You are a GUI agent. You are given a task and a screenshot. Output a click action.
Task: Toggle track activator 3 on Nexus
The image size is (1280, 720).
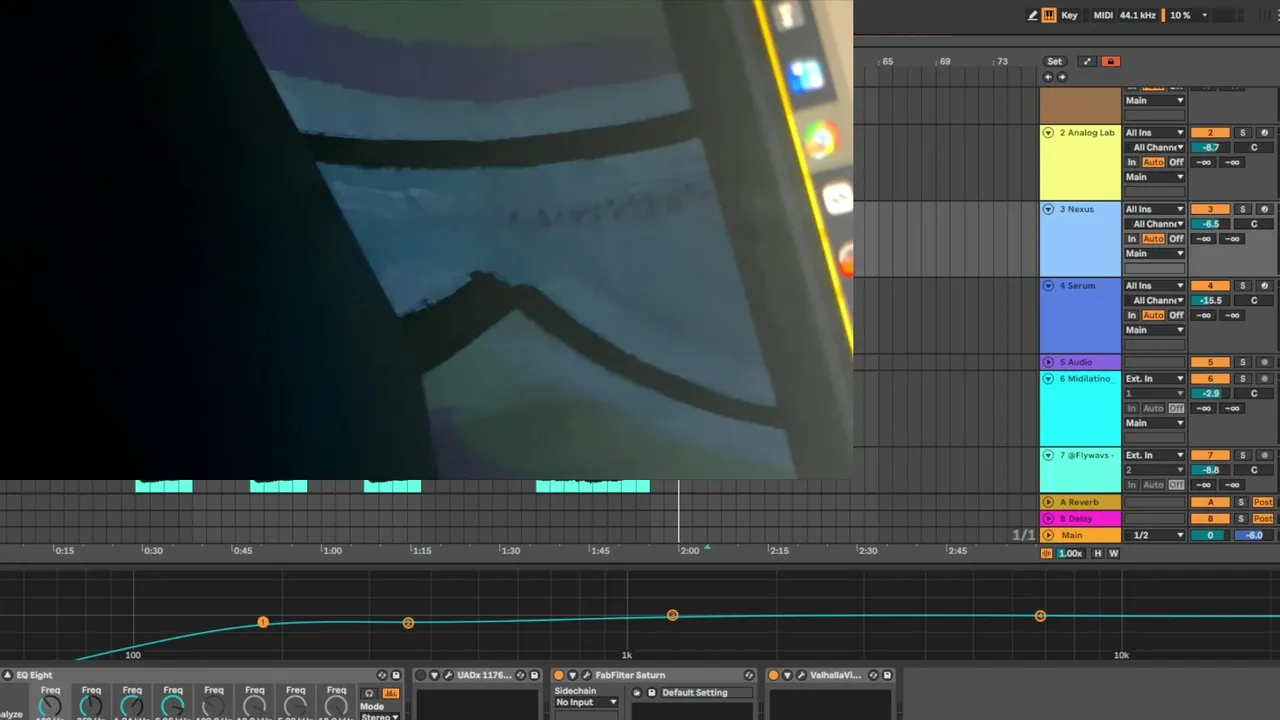[x=1210, y=209]
